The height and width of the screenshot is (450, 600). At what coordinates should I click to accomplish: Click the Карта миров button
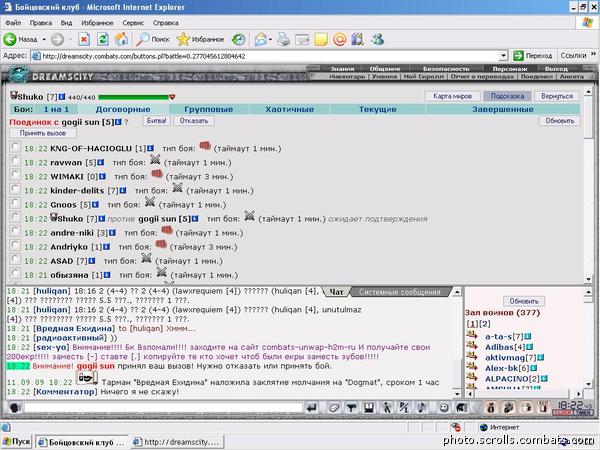click(x=452, y=96)
